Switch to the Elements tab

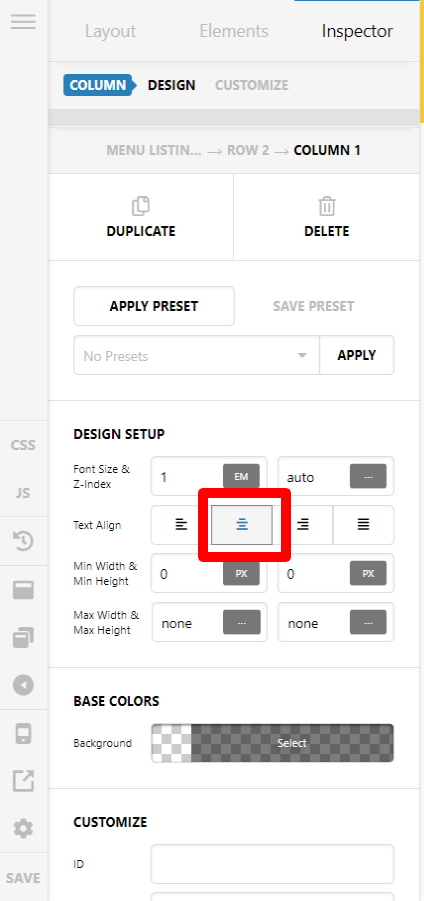point(234,31)
